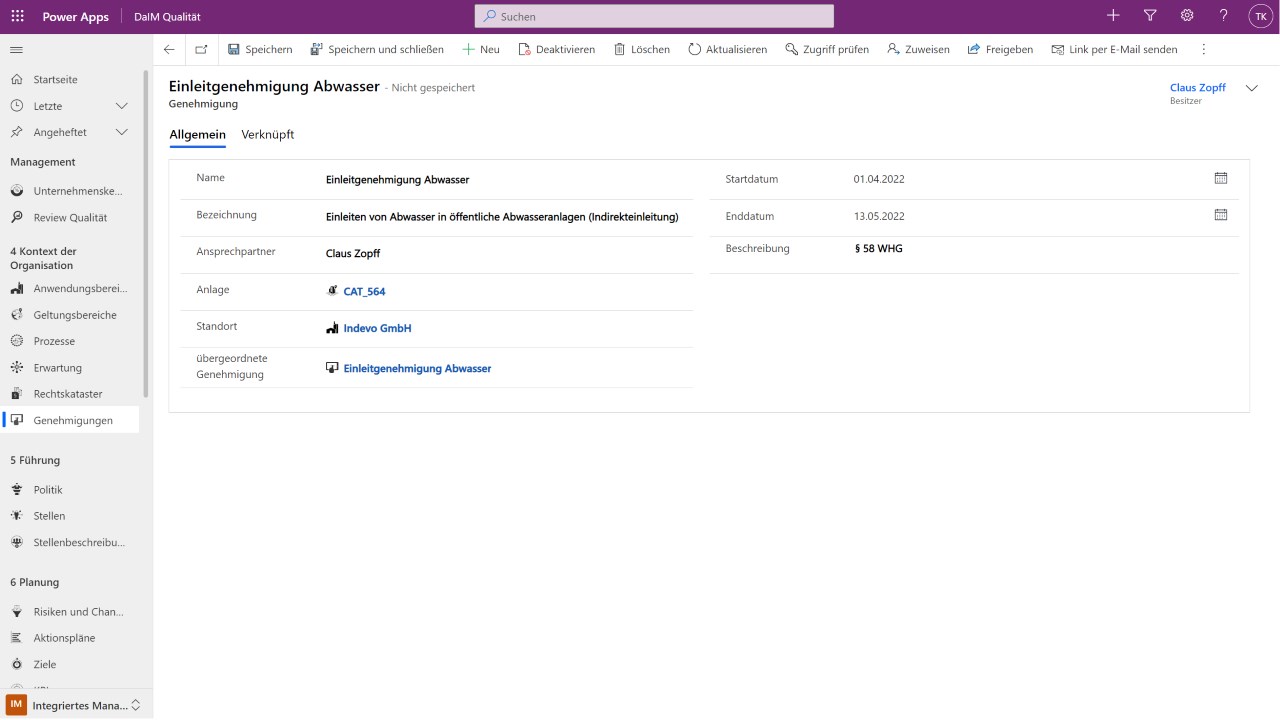Open Startdatum calendar picker
The width and height of the screenshot is (1280, 720).
click(1221, 178)
